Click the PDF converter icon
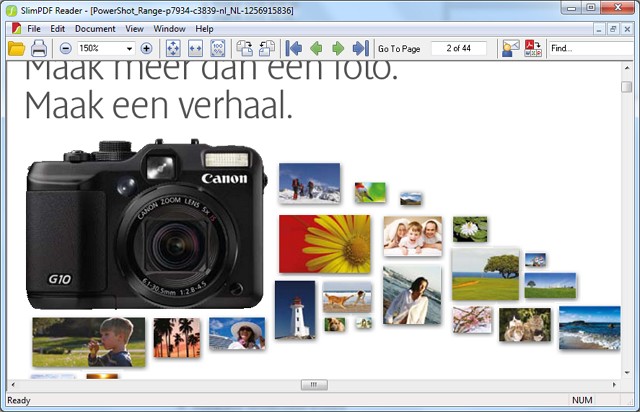This screenshot has height=412, width=640. [x=533, y=49]
